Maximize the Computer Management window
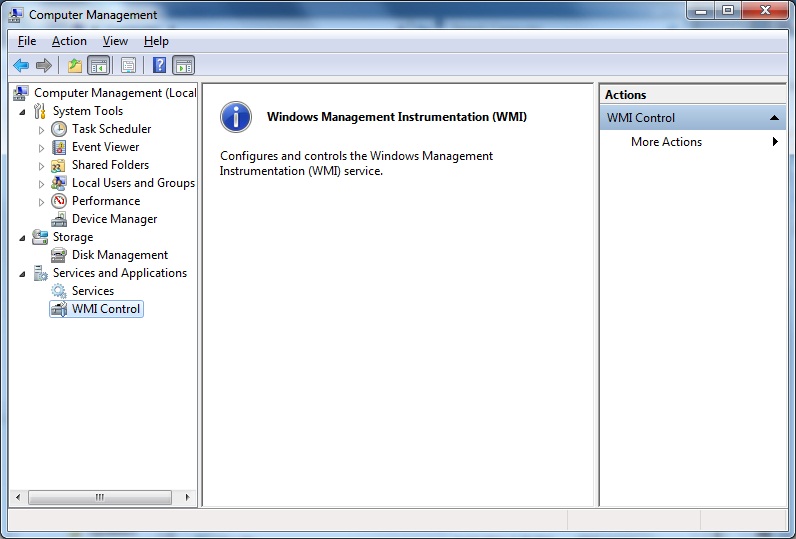 728,10
